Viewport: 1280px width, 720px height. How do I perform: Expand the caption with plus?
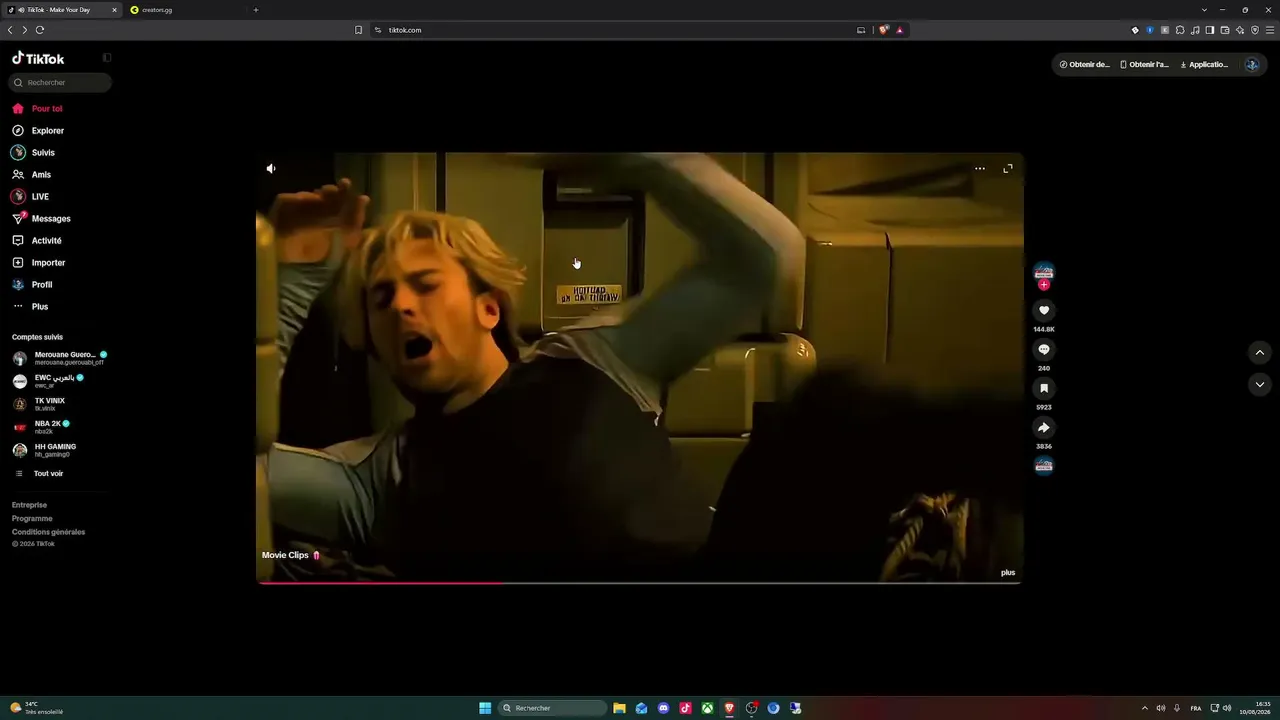click(1008, 573)
